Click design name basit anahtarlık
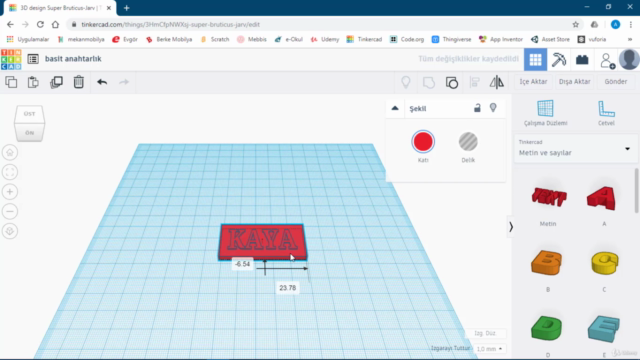 point(73,59)
